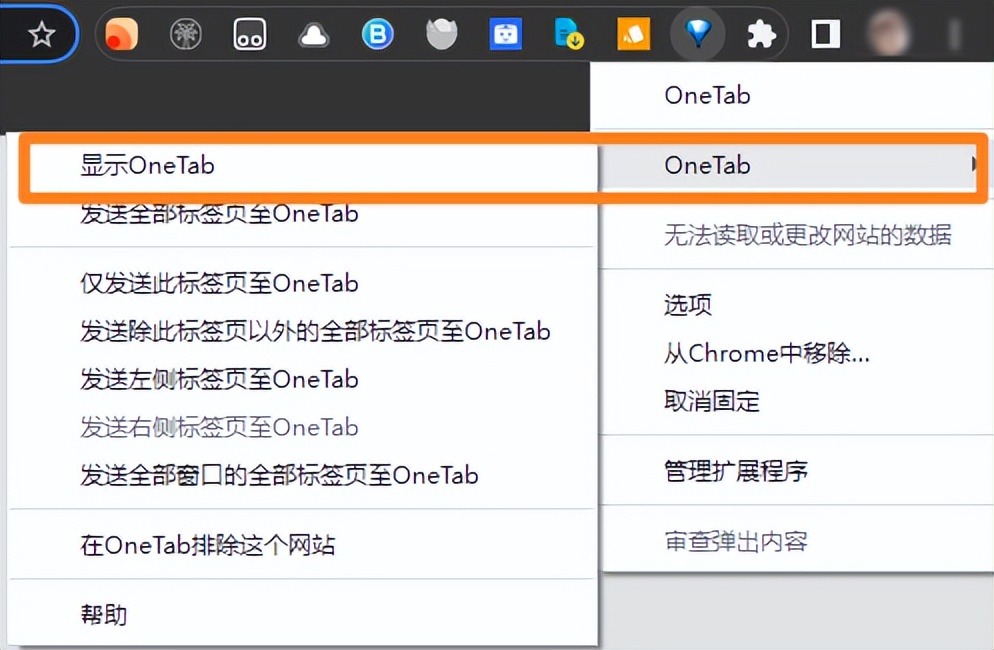Select 发送除此标签页以外的全部标签页至OneTab
This screenshot has height=650, width=994.
[303, 332]
